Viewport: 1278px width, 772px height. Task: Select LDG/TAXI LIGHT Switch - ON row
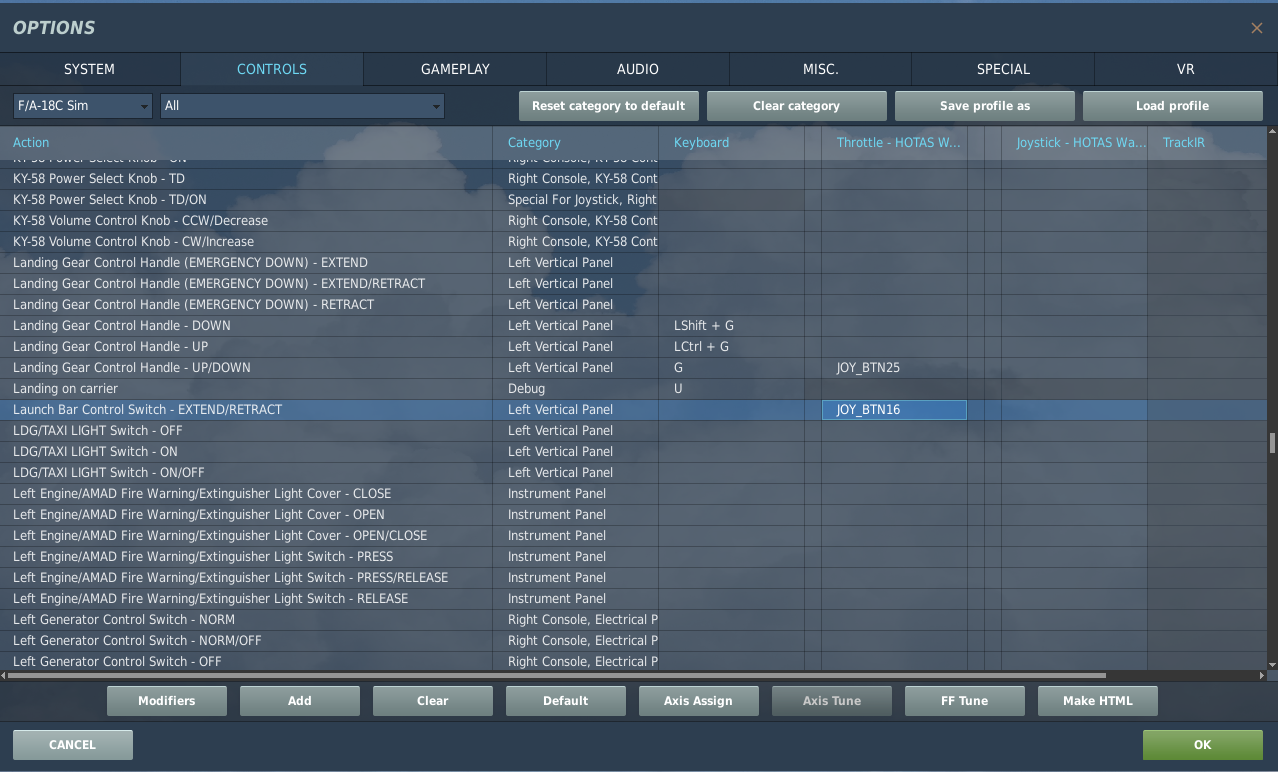tap(633, 452)
